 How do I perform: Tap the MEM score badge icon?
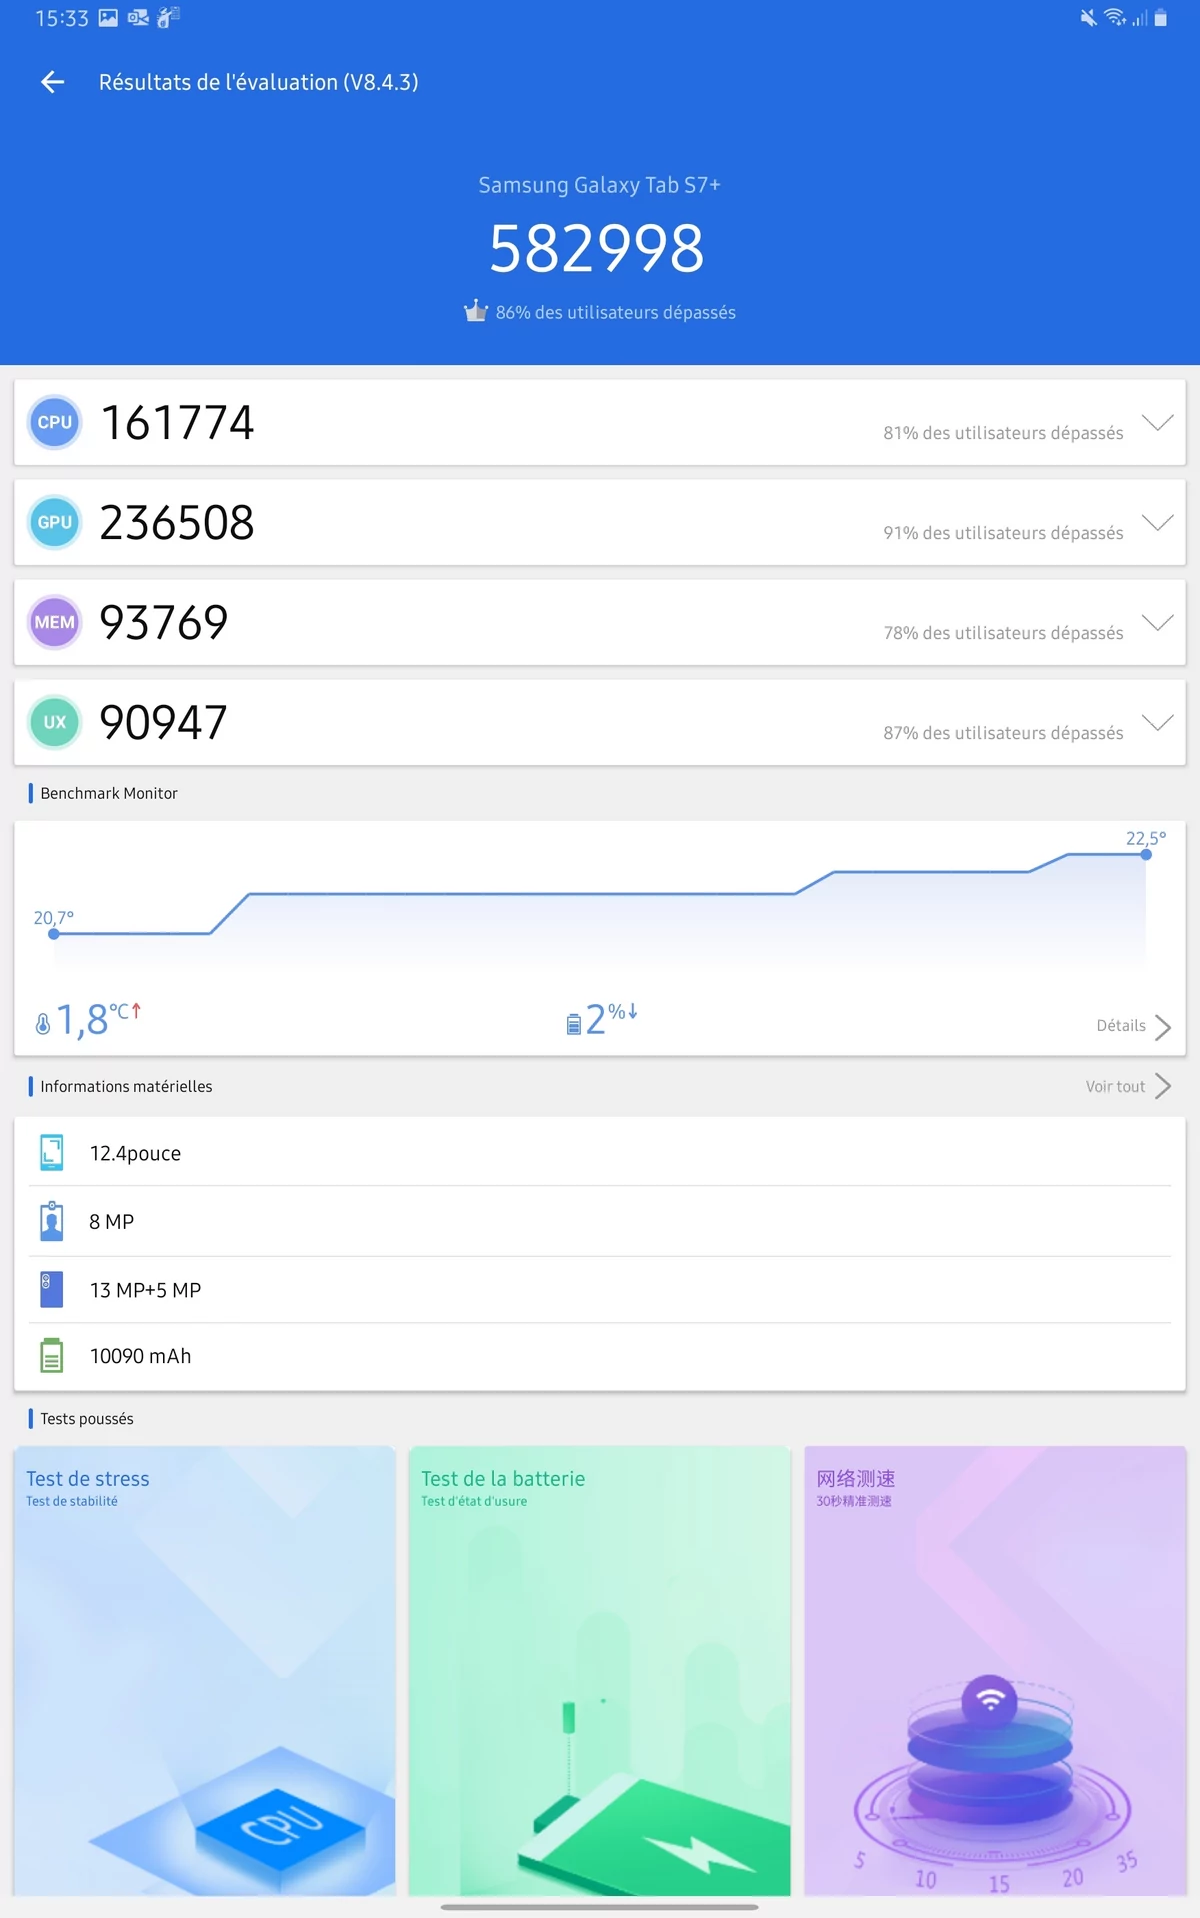pos(54,622)
